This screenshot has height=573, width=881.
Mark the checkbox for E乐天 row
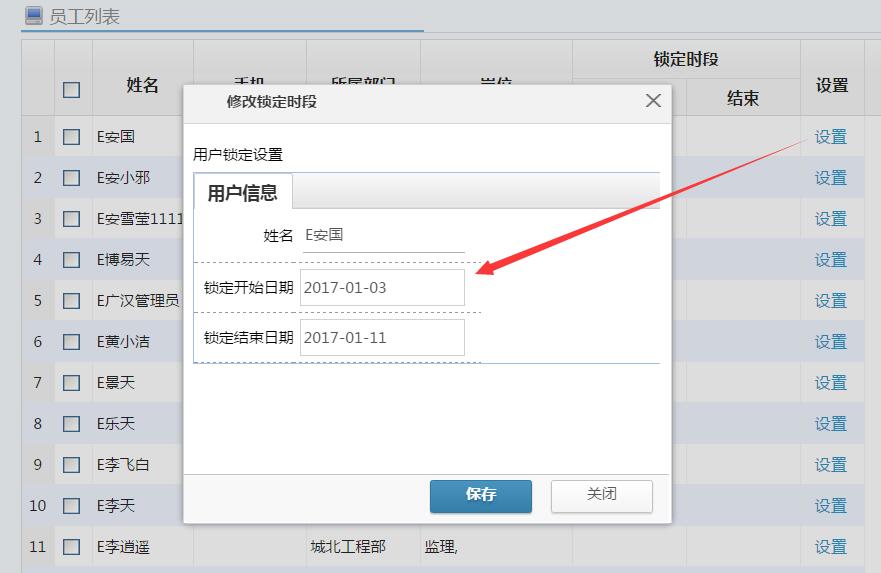[x=71, y=424]
